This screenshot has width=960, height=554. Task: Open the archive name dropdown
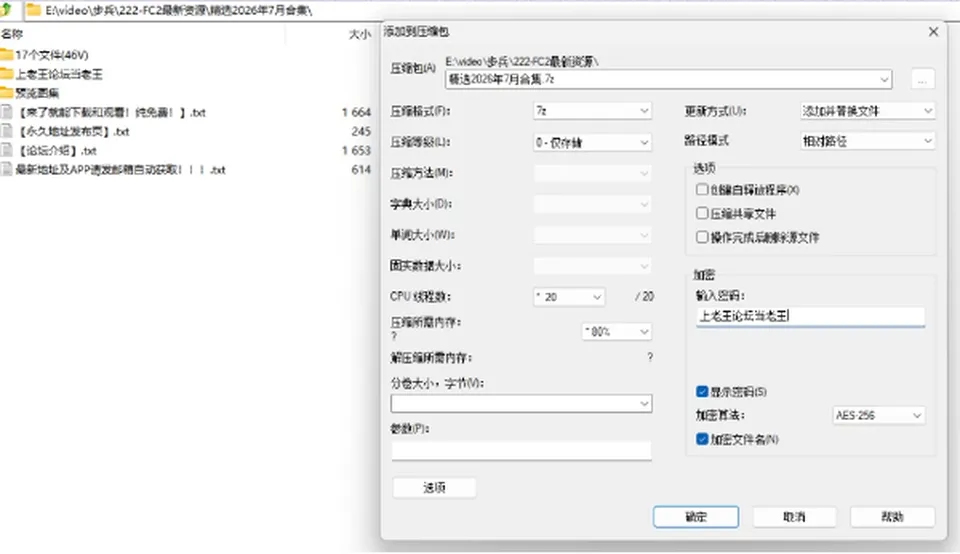pyautogui.click(x=883, y=80)
